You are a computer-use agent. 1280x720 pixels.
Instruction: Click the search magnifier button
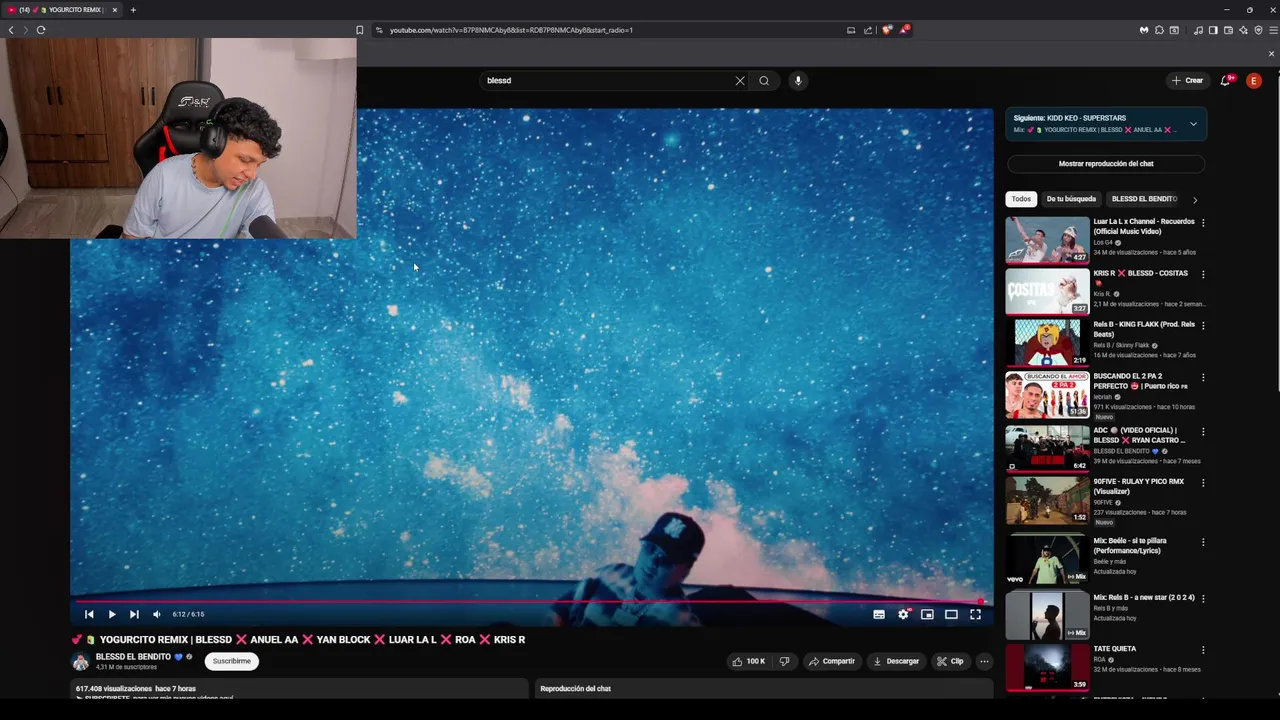click(x=764, y=81)
